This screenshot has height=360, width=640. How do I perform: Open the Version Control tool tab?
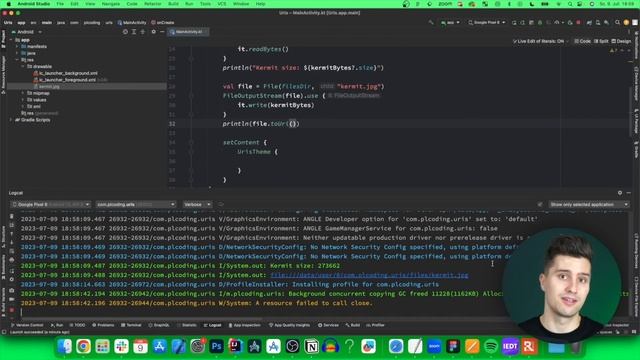27,325
